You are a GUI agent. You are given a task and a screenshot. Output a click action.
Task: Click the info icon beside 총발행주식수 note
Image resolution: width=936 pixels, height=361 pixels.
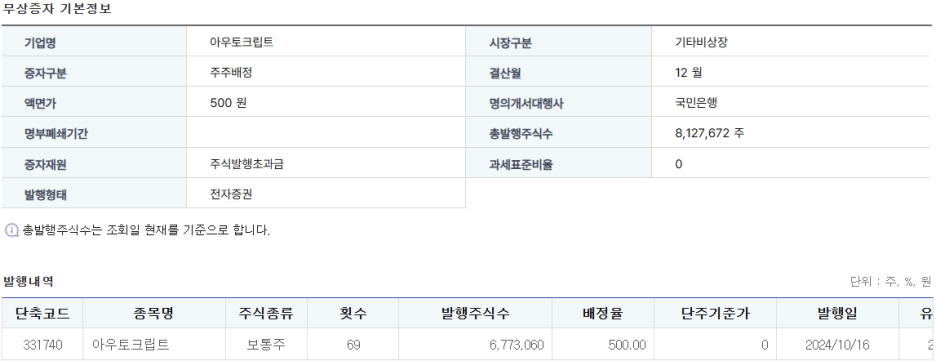click(11, 230)
